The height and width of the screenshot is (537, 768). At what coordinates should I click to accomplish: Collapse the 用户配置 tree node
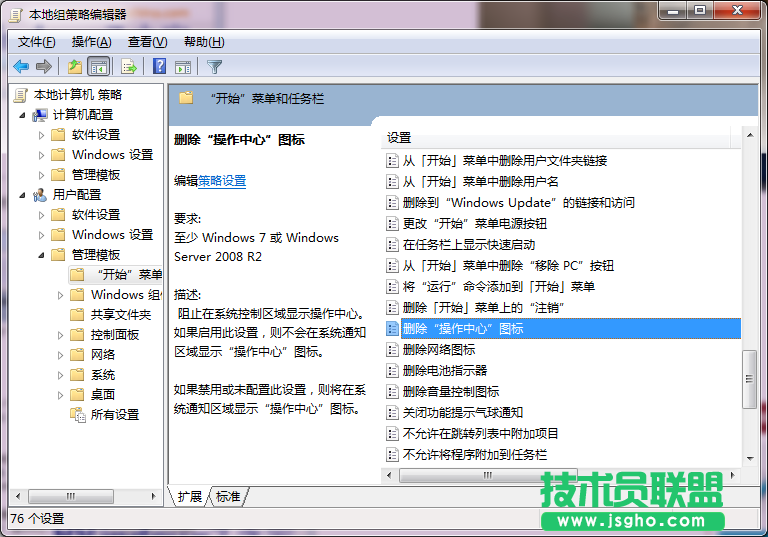22,195
